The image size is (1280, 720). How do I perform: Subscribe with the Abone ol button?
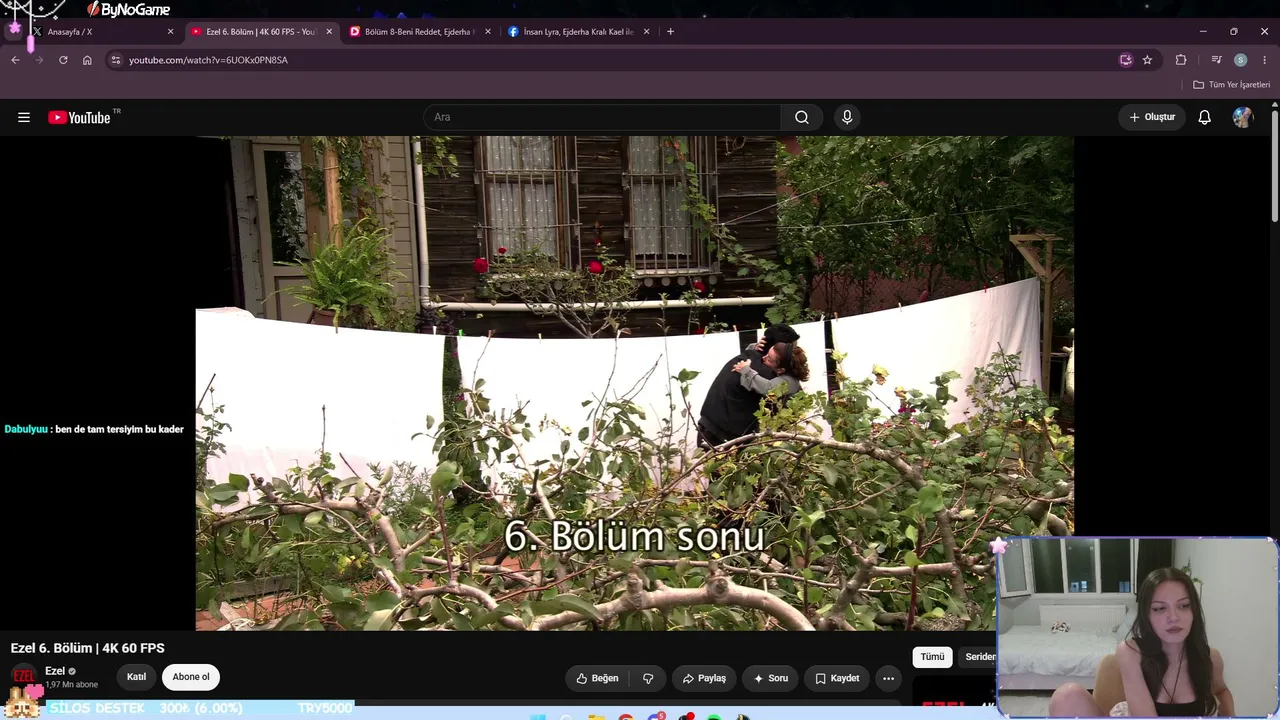click(x=191, y=677)
